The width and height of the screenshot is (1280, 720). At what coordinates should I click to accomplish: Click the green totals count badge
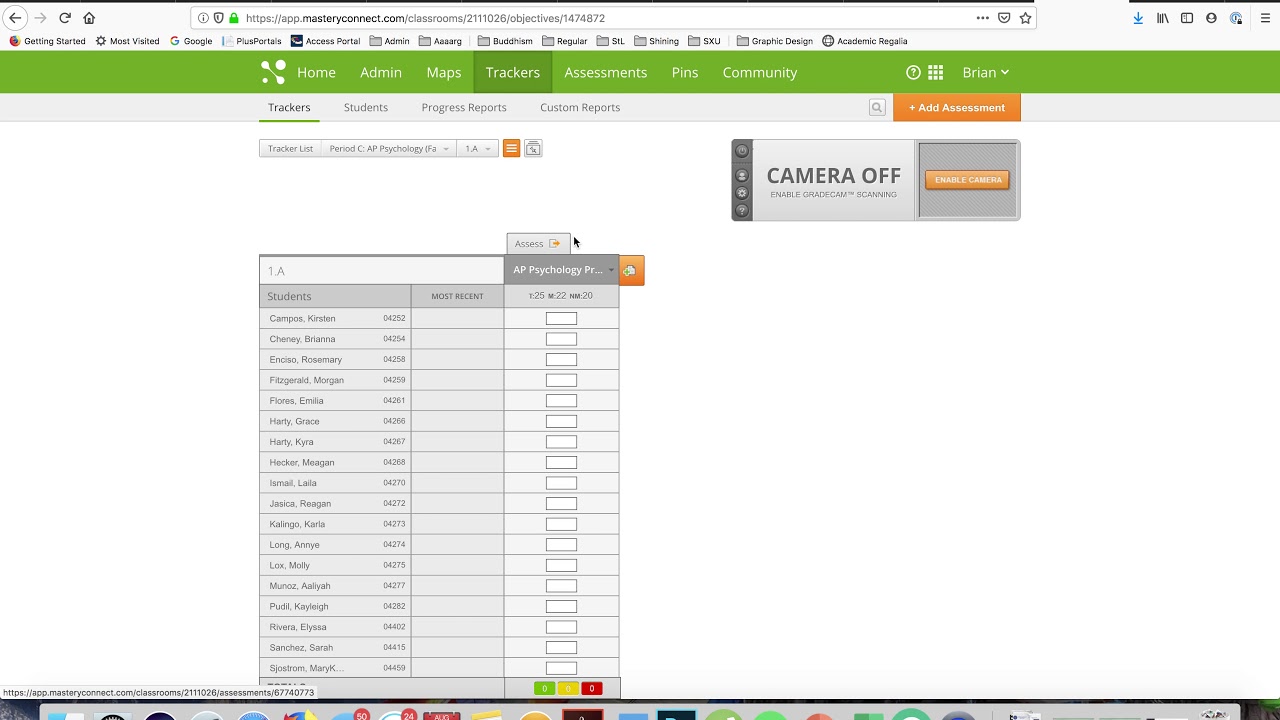544,688
